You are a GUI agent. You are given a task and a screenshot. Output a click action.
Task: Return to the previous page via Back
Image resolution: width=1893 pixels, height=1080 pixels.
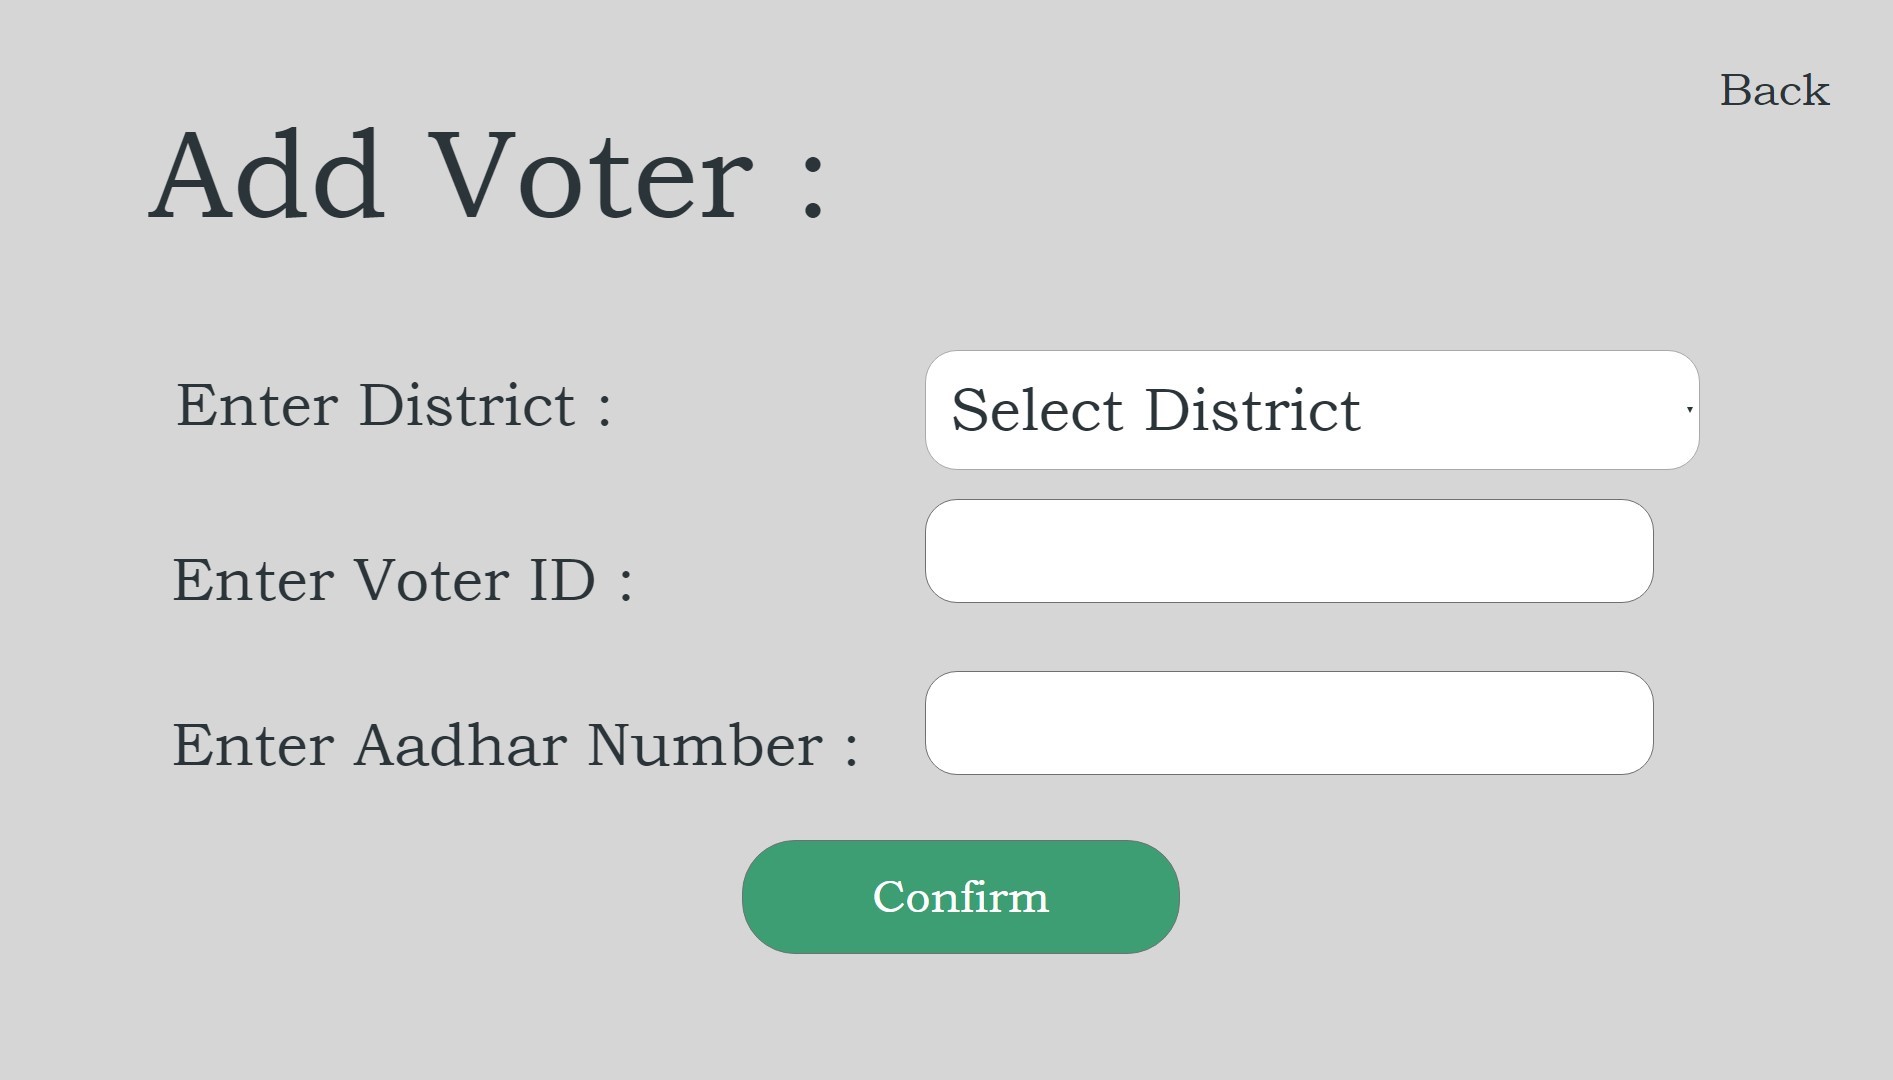point(1774,90)
